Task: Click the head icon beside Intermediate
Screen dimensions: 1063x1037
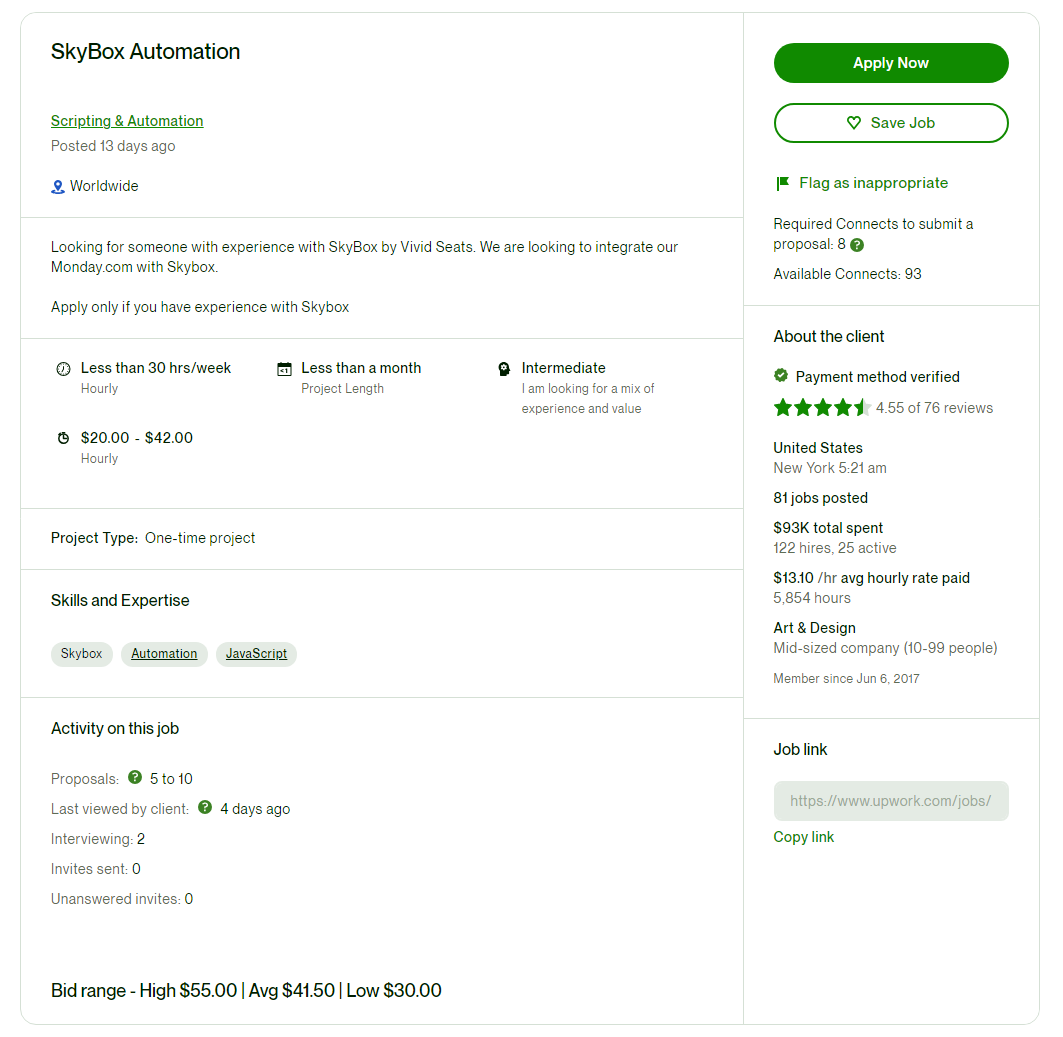Action: (504, 369)
